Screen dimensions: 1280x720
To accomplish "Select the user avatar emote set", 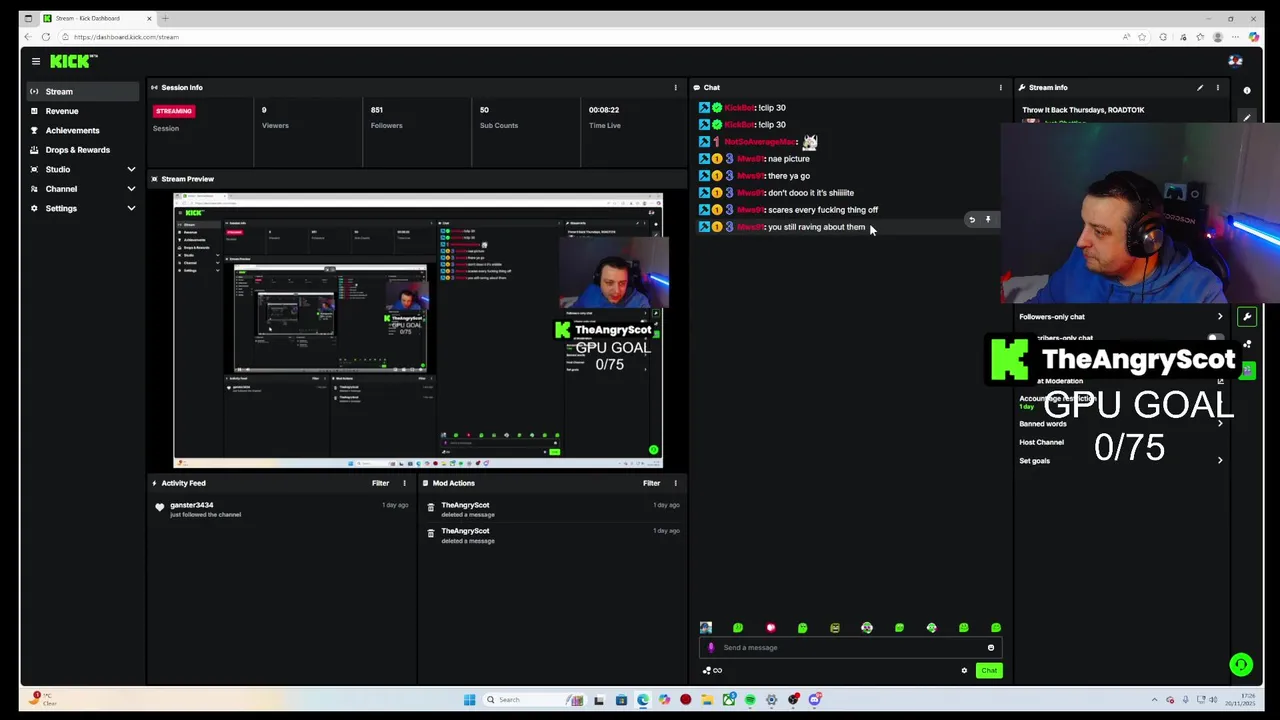I will [706, 628].
